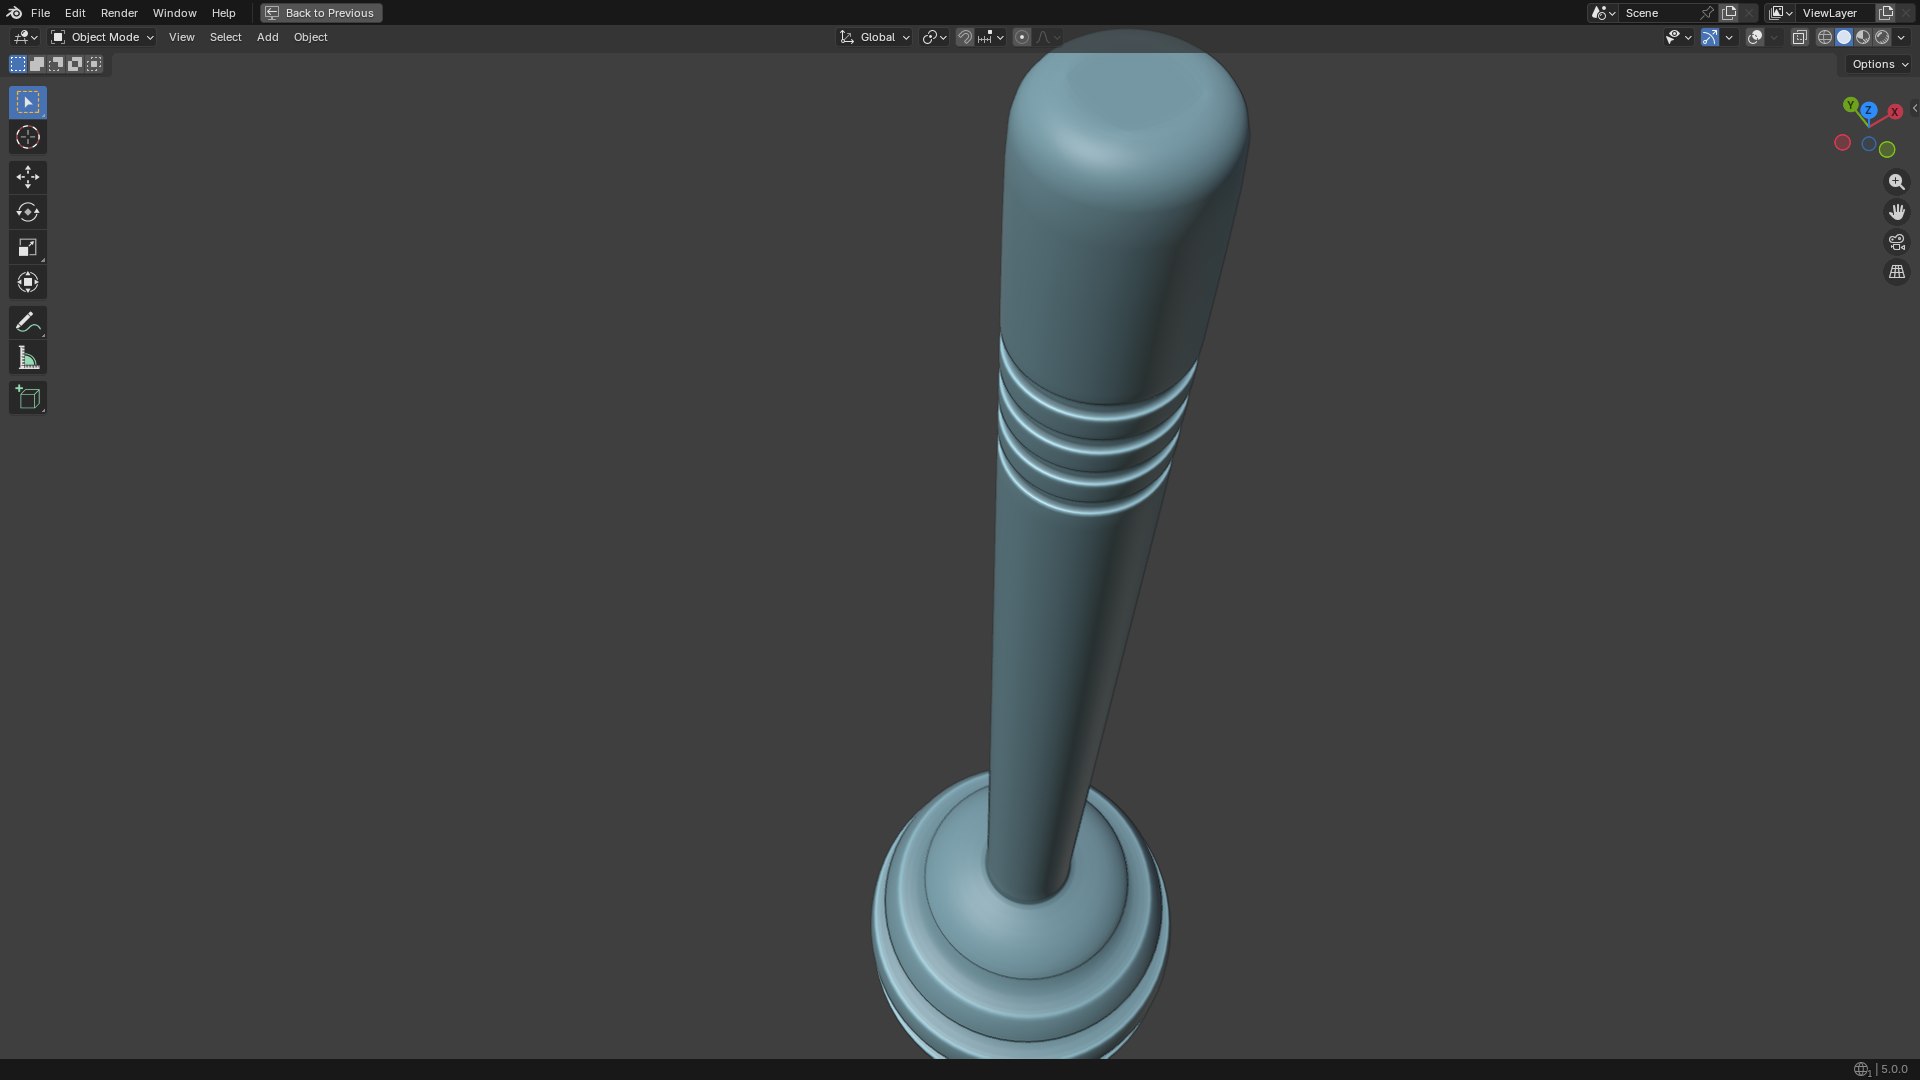Select the Scale tool
This screenshot has height=1080, width=1920.
pyautogui.click(x=28, y=247)
